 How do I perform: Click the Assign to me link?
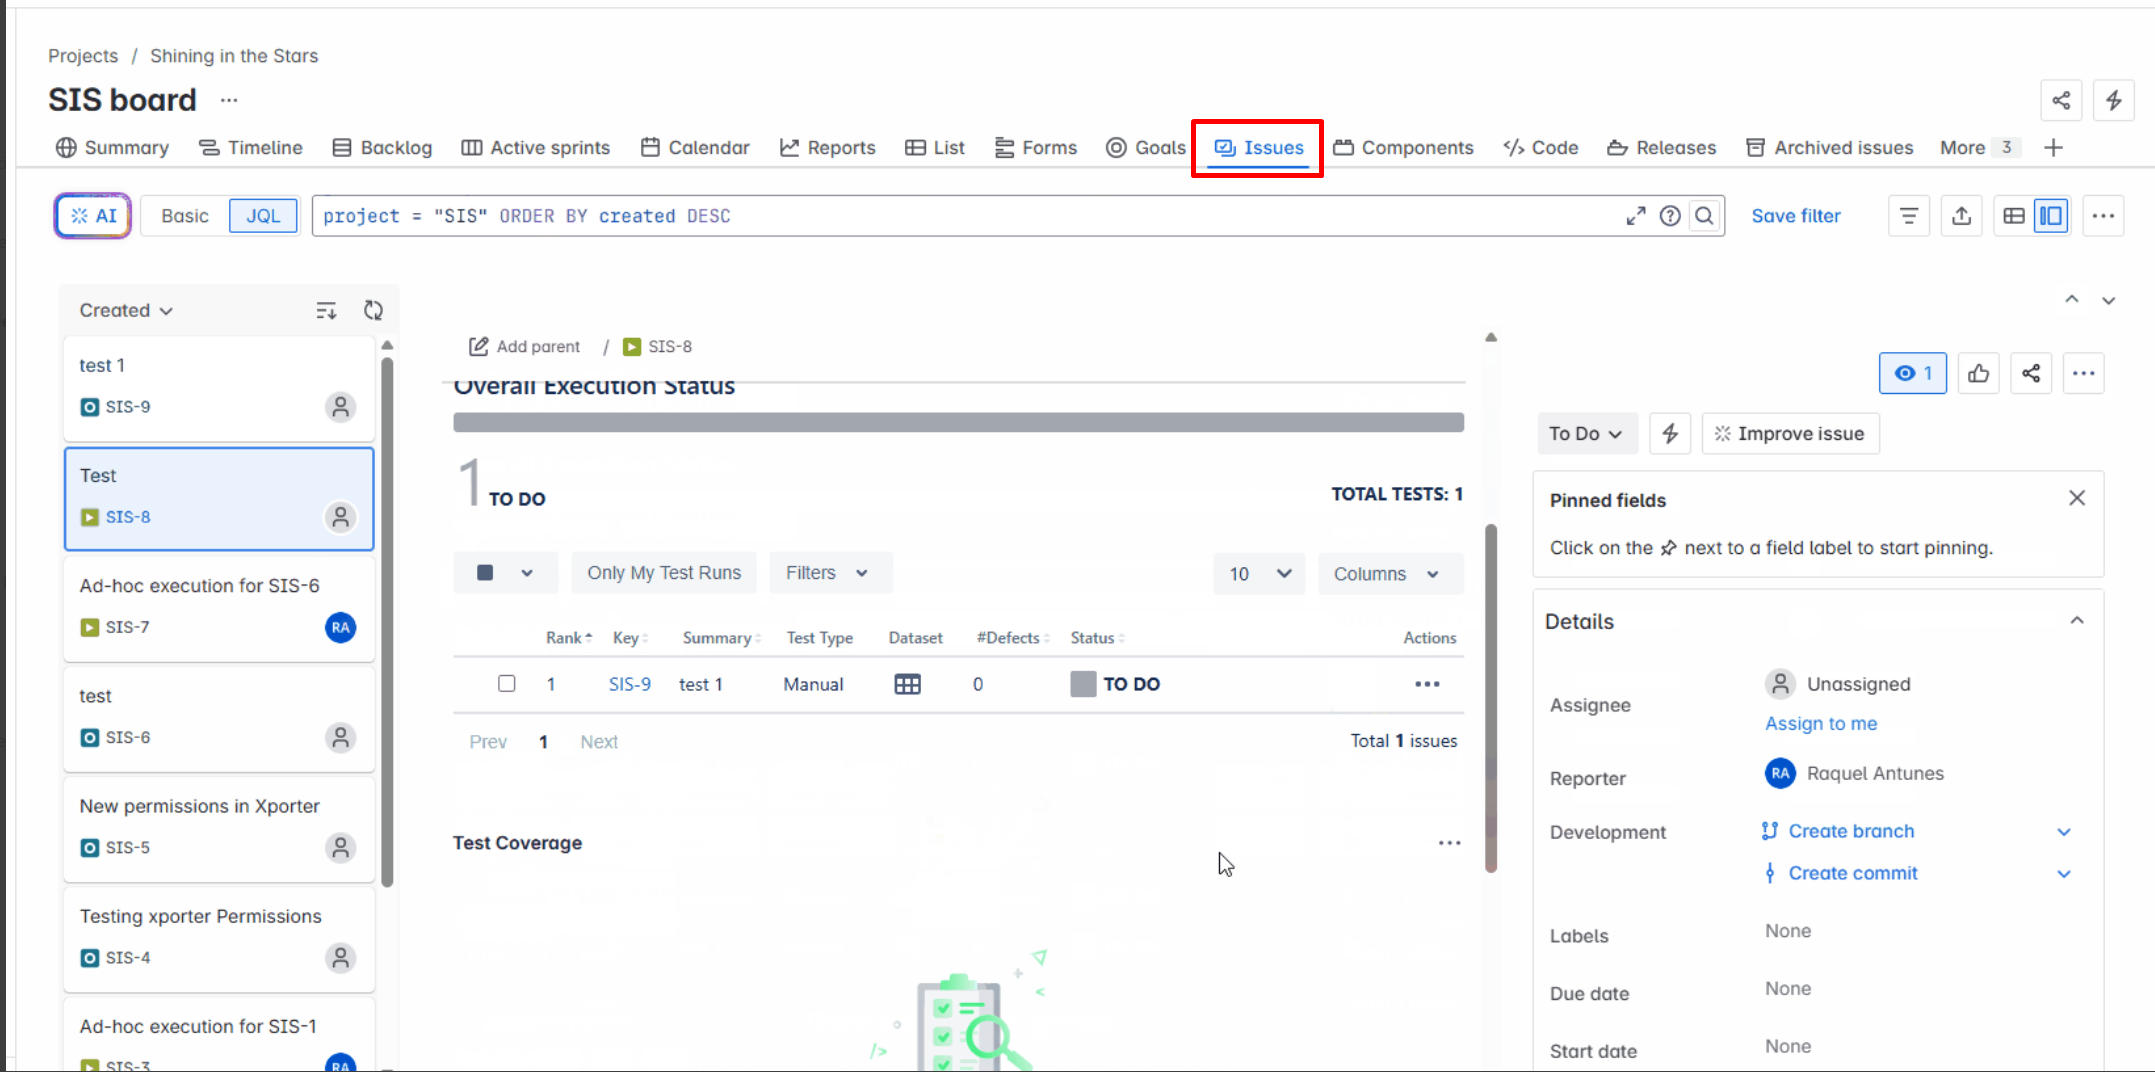pos(1820,723)
